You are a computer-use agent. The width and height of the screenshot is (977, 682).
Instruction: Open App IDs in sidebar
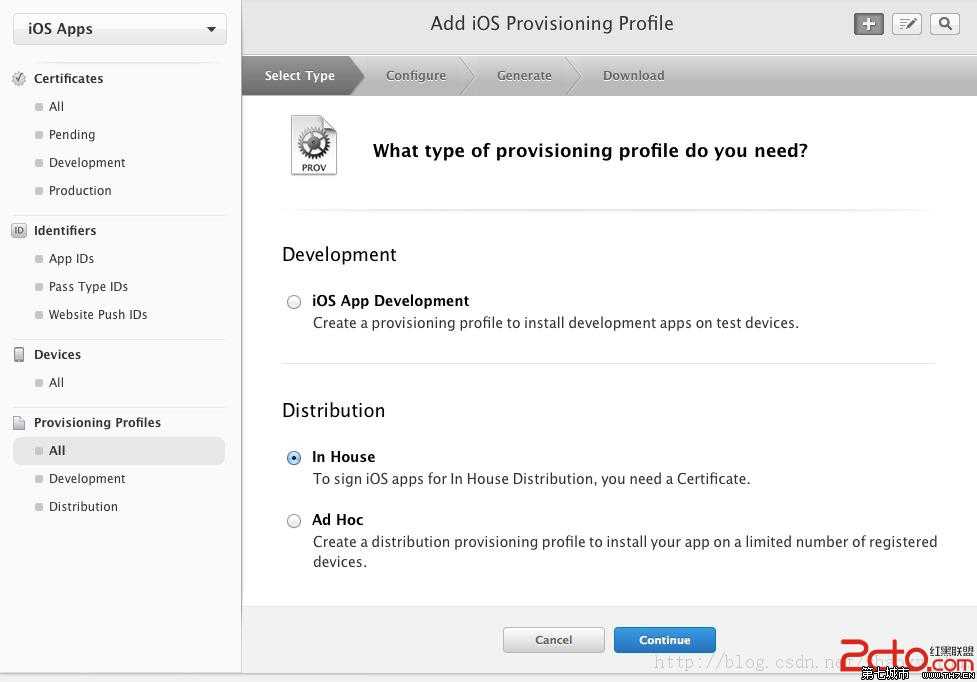coord(71,258)
